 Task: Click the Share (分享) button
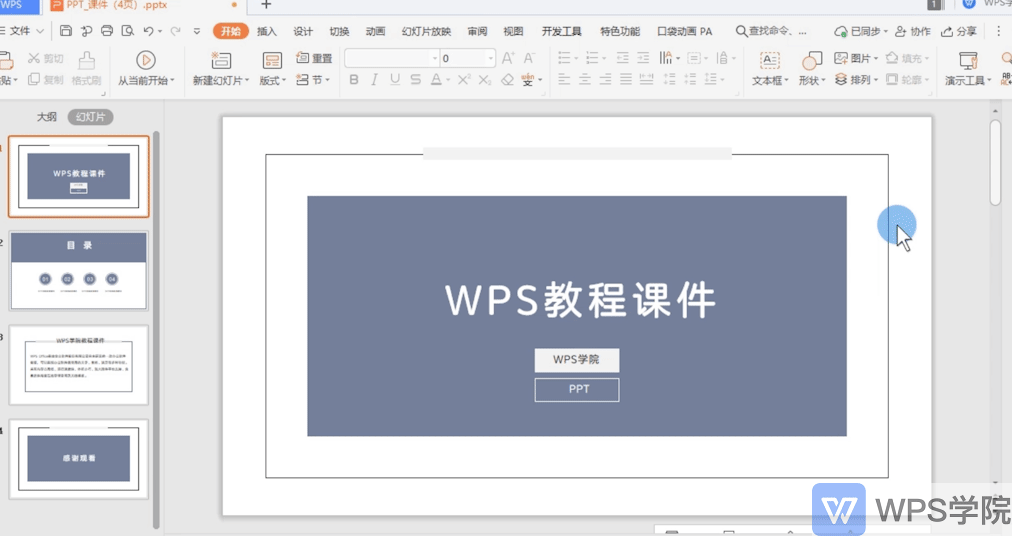coord(958,31)
